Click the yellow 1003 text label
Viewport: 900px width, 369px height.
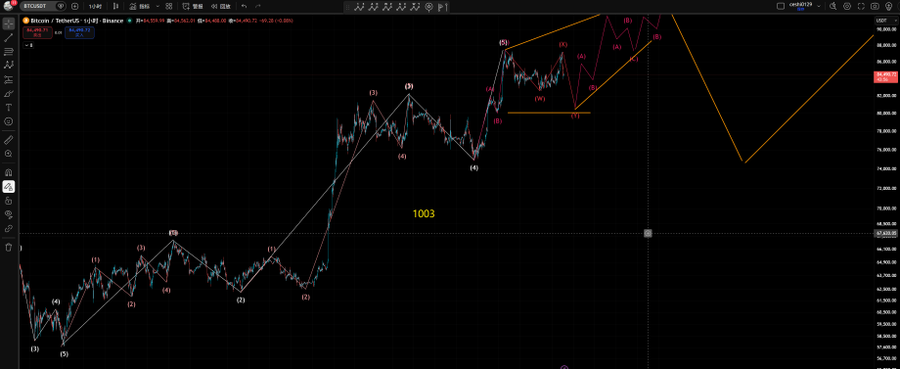[424, 214]
